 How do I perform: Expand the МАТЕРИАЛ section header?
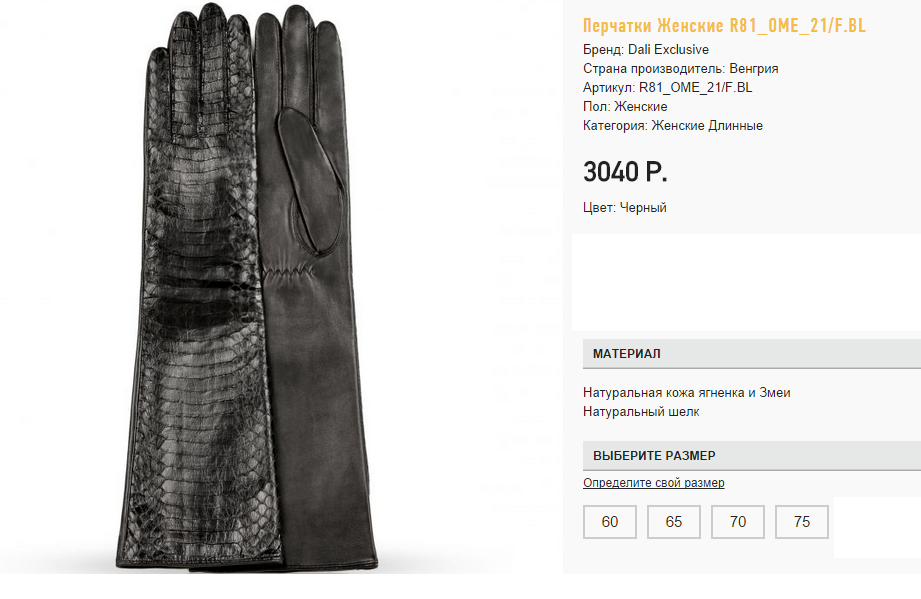tap(752, 354)
